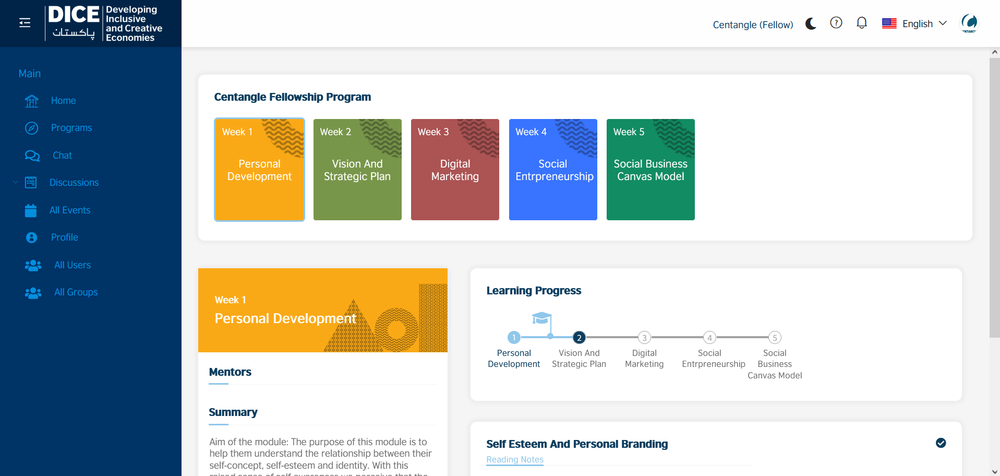Open the user avatar in top bar
The width and height of the screenshot is (1000, 476).
point(969,23)
